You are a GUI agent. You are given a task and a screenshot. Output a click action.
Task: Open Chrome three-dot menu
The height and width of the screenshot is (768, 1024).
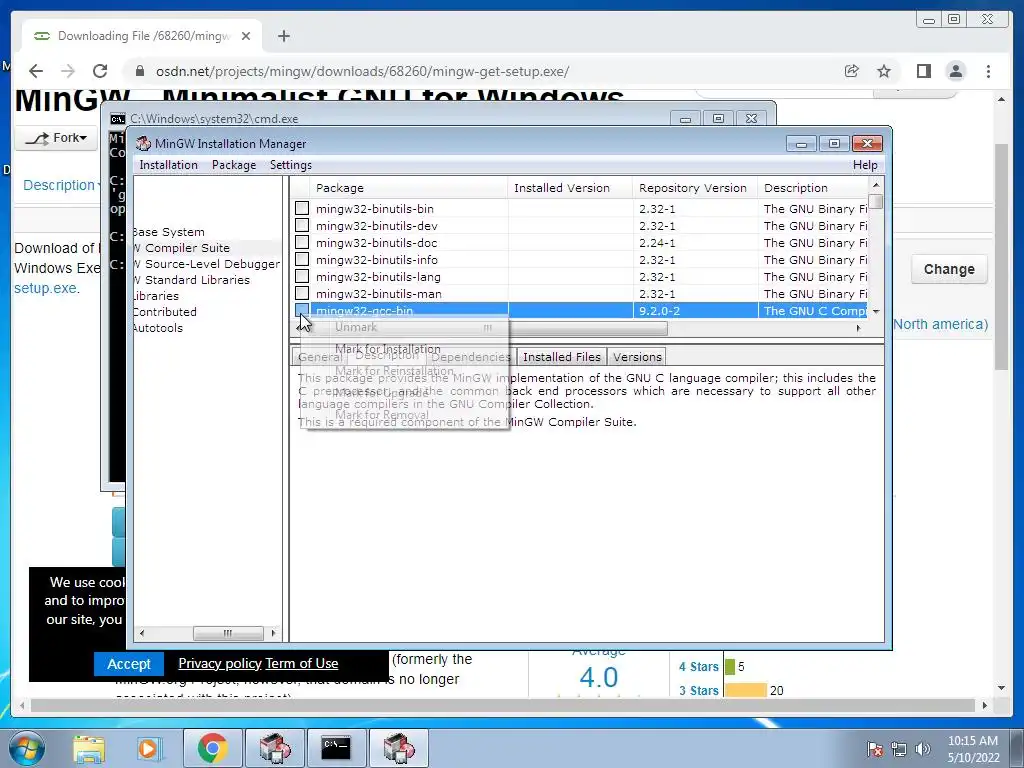coord(989,71)
